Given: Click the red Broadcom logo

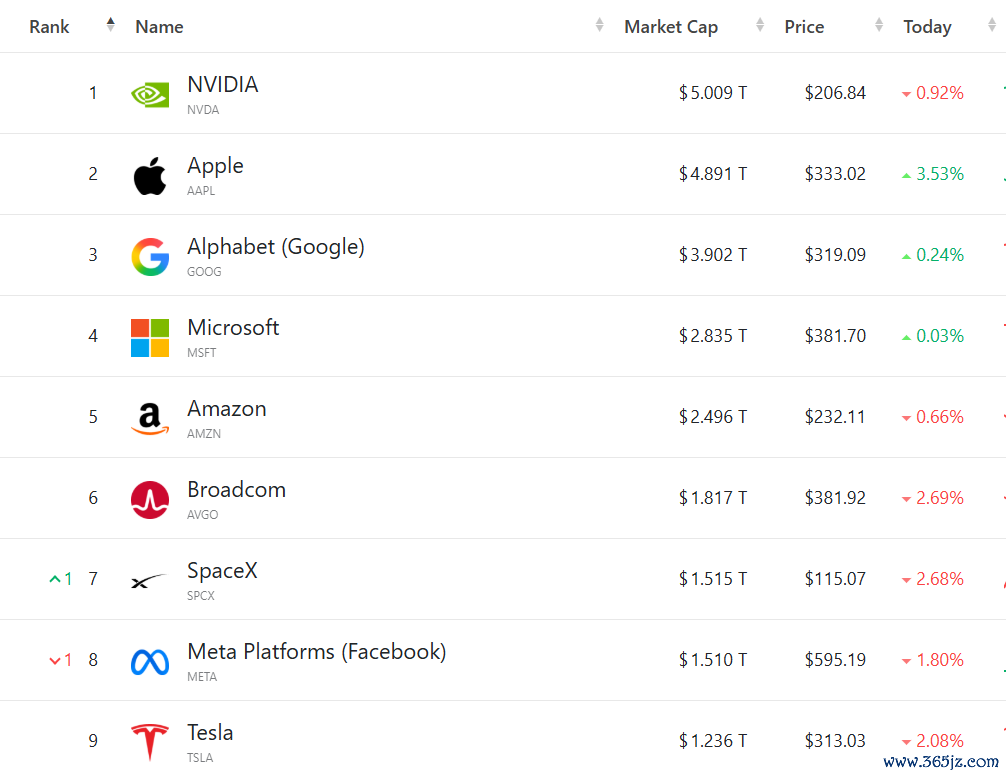Looking at the screenshot, I should pos(150,500).
